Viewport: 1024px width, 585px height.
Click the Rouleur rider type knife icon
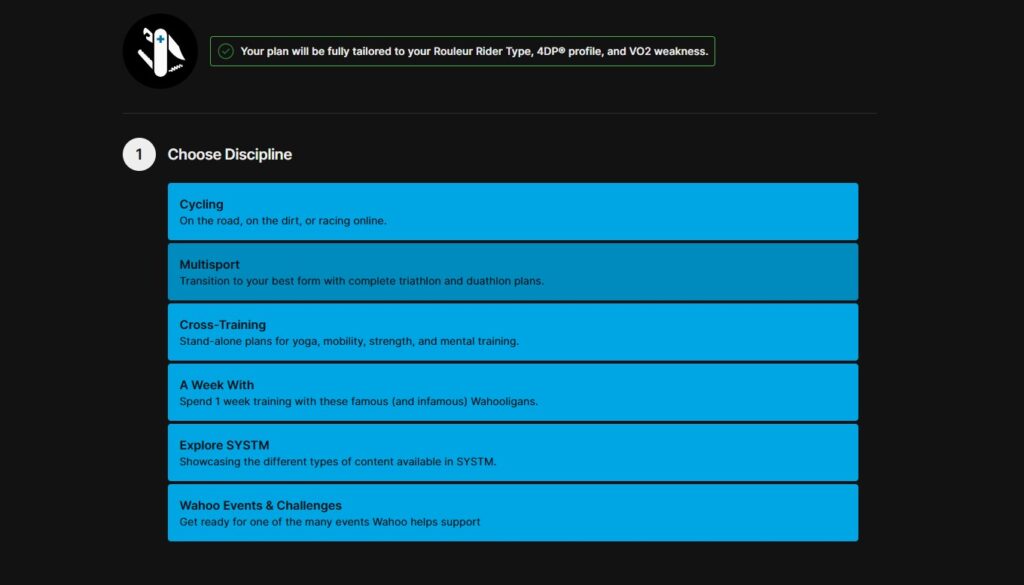click(x=160, y=51)
